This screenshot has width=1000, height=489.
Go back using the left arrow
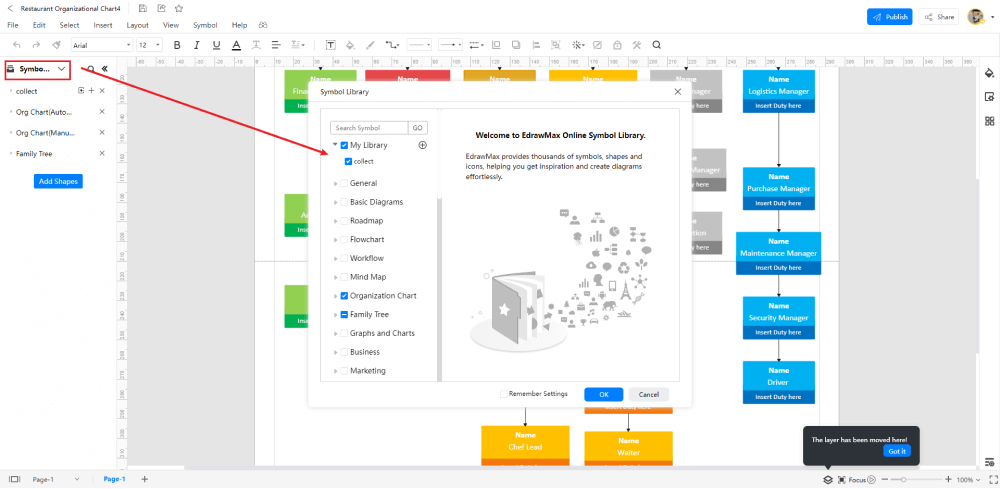click(10, 8)
